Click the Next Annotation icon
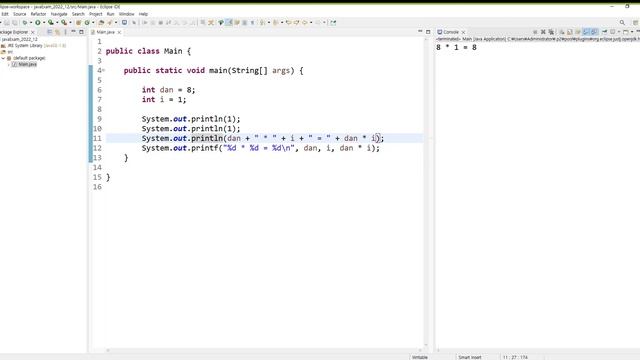The height and width of the screenshot is (360, 640). [262, 22]
